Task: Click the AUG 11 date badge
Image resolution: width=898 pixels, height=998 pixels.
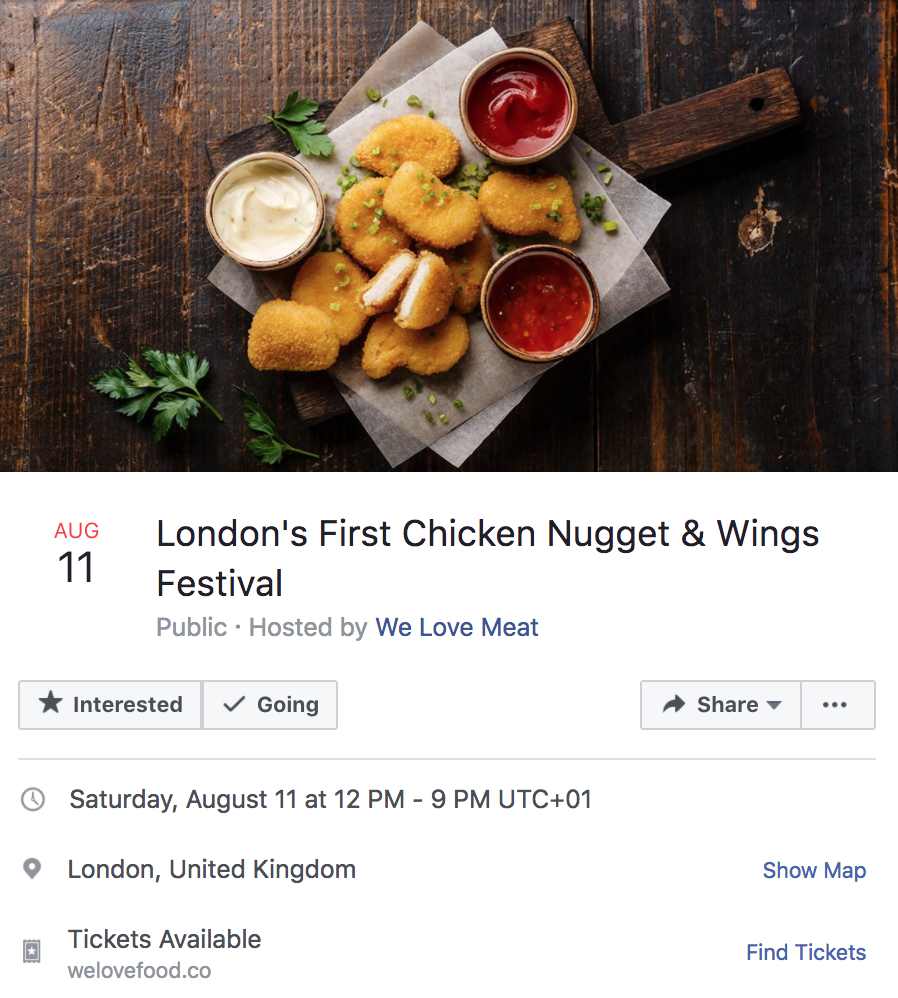Action: tap(76, 550)
